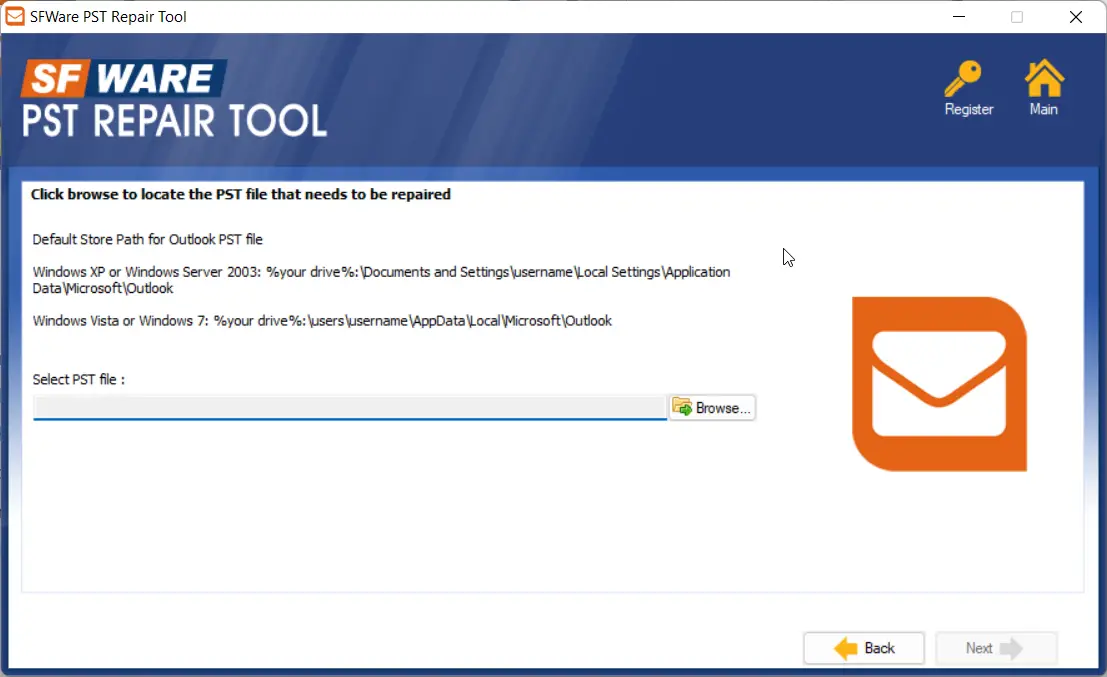Click the 'Select PST file :' label
The image size is (1107, 677).
[x=78, y=379]
